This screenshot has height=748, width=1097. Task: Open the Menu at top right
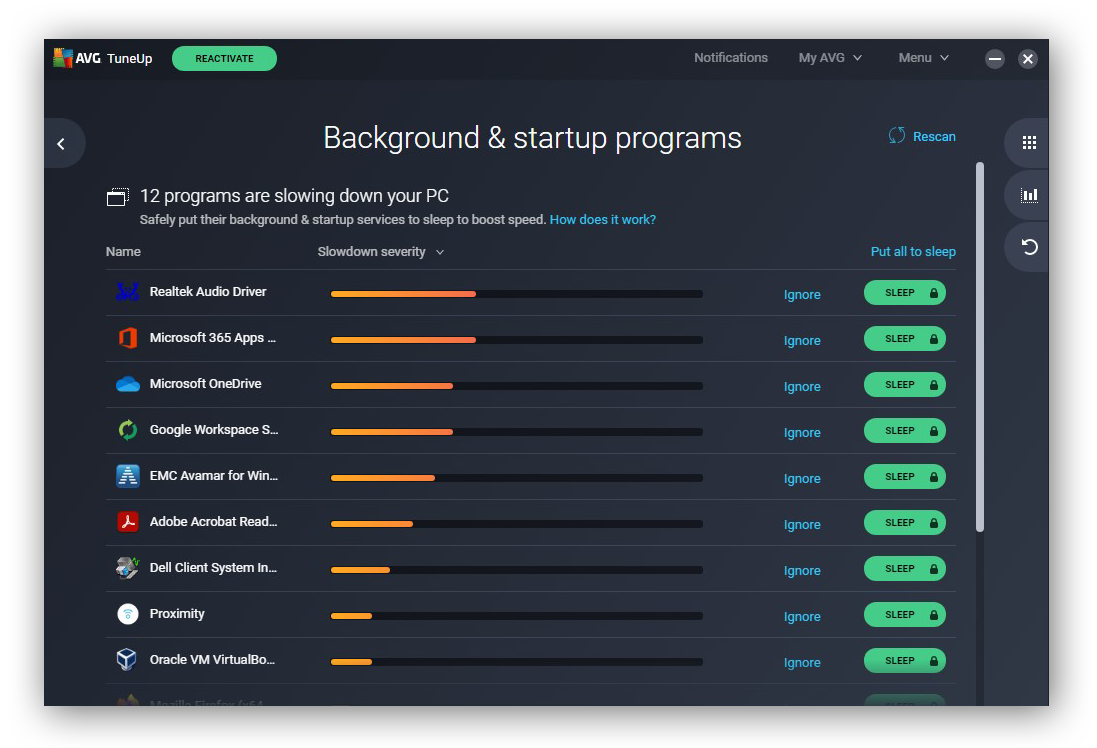(x=922, y=57)
